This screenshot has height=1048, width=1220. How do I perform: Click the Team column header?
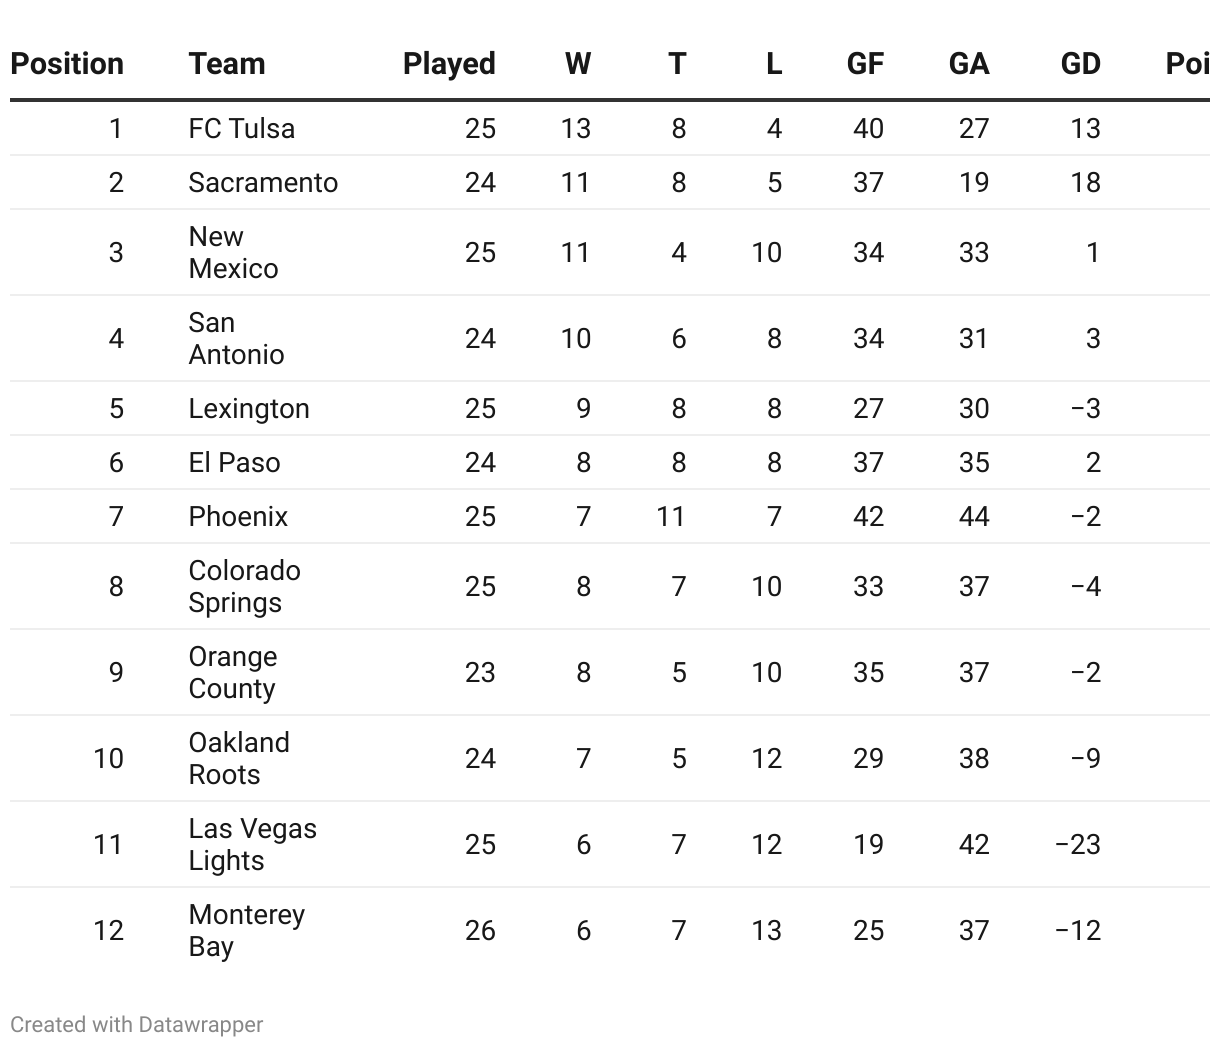227,64
